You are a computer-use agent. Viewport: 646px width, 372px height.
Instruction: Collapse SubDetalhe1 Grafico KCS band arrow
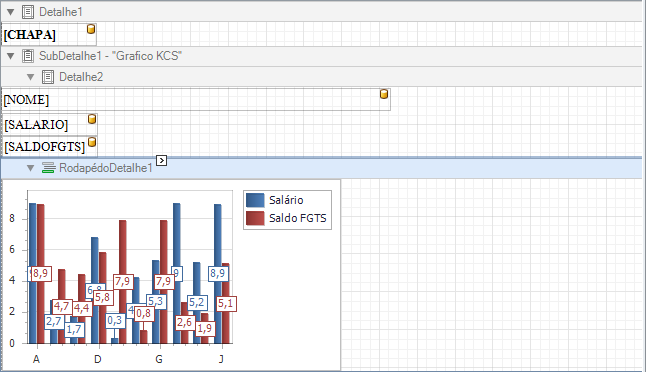click(11, 56)
